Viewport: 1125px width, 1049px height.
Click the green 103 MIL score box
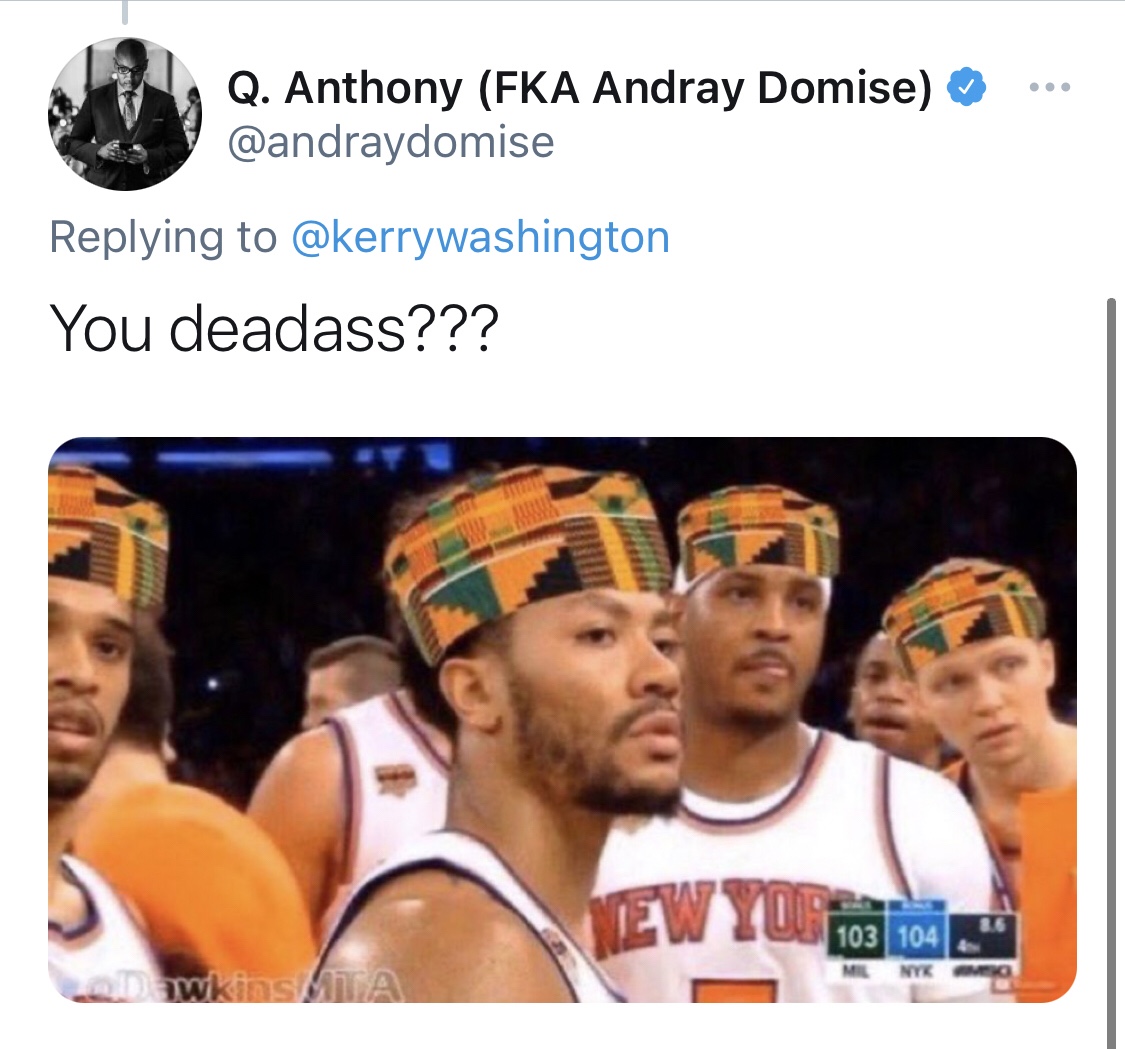point(857,936)
